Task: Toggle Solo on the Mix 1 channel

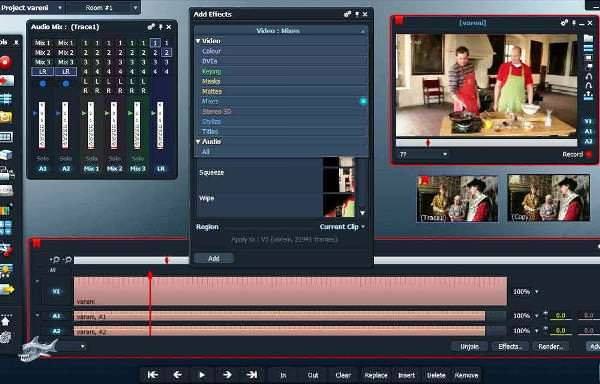Action: click(x=91, y=158)
